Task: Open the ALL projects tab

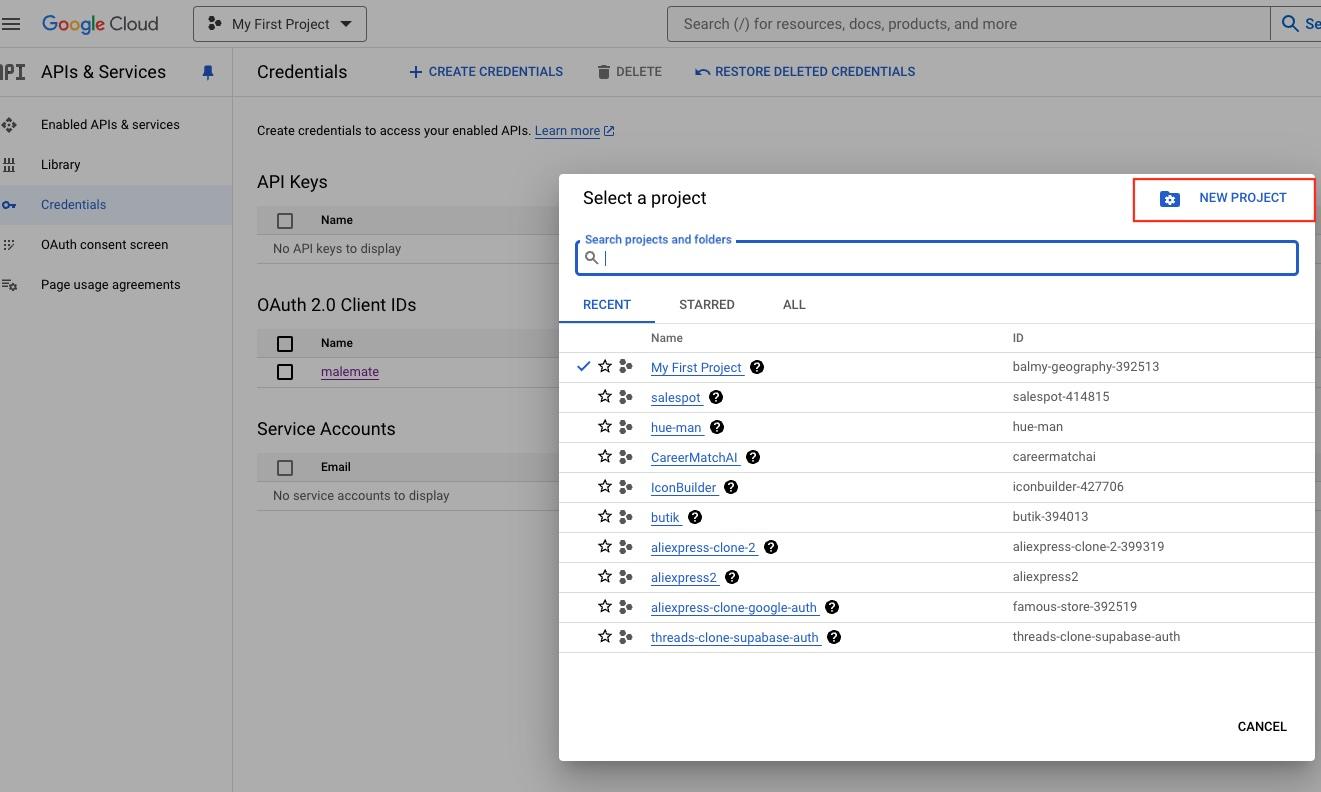Action: [x=794, y=304]
